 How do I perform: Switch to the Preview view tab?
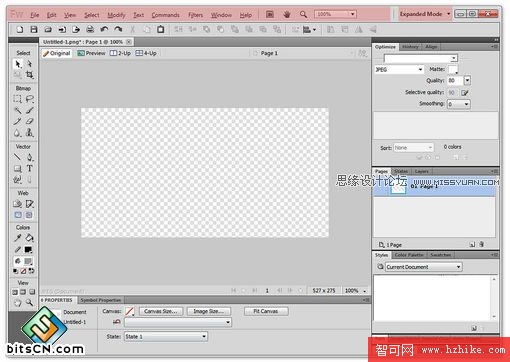tap(91, 53)
